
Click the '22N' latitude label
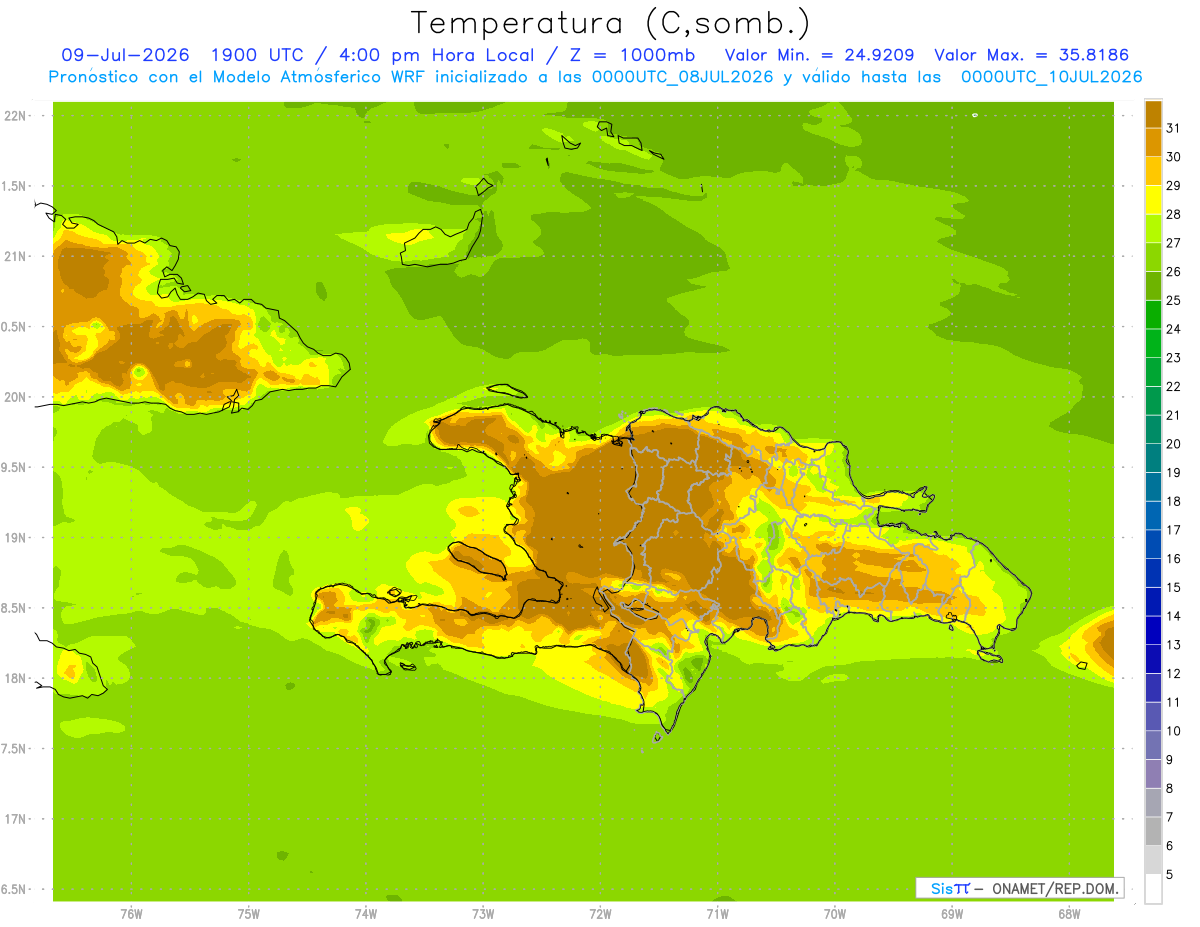pyautogui.click(x=17, y=116)
